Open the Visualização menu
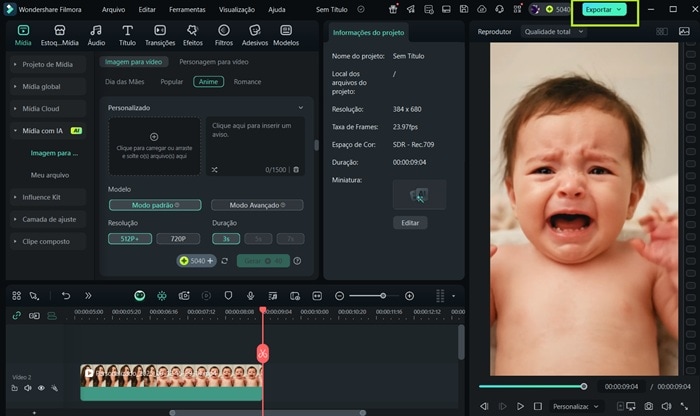This screenshot has height=416, width=700. pyautogui.click(x=237, y=9)
